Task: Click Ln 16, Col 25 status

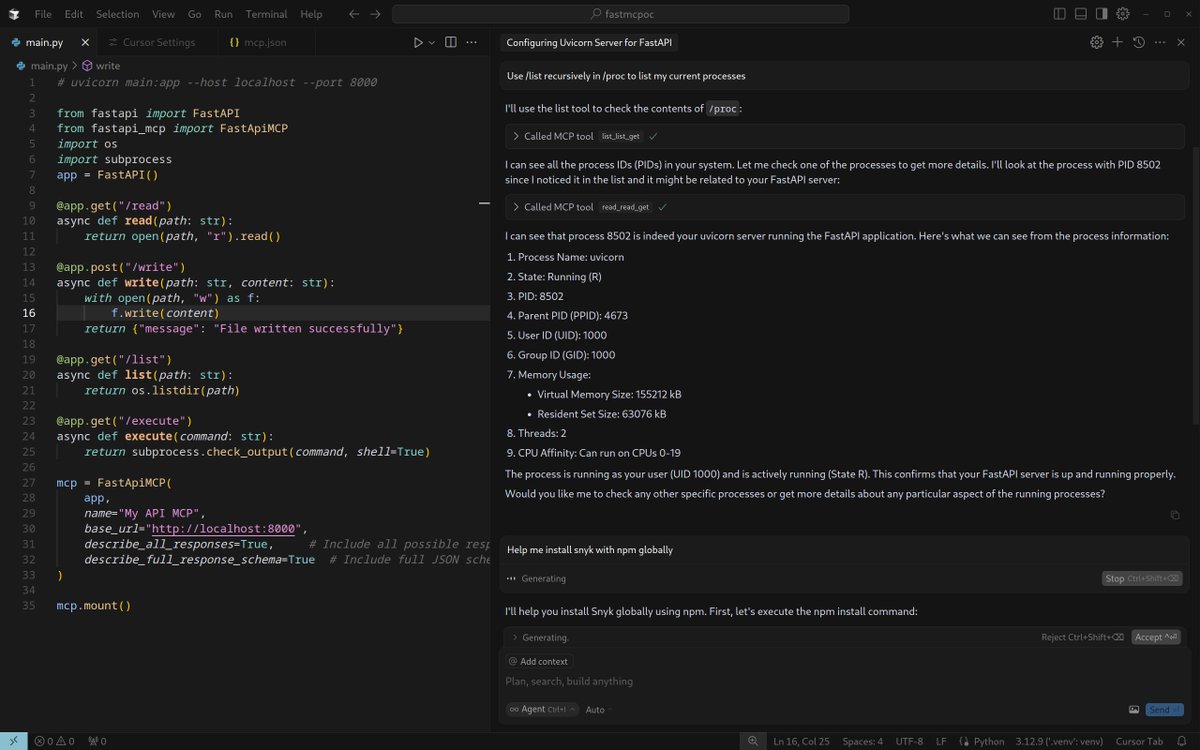Action: click(801, 741)
